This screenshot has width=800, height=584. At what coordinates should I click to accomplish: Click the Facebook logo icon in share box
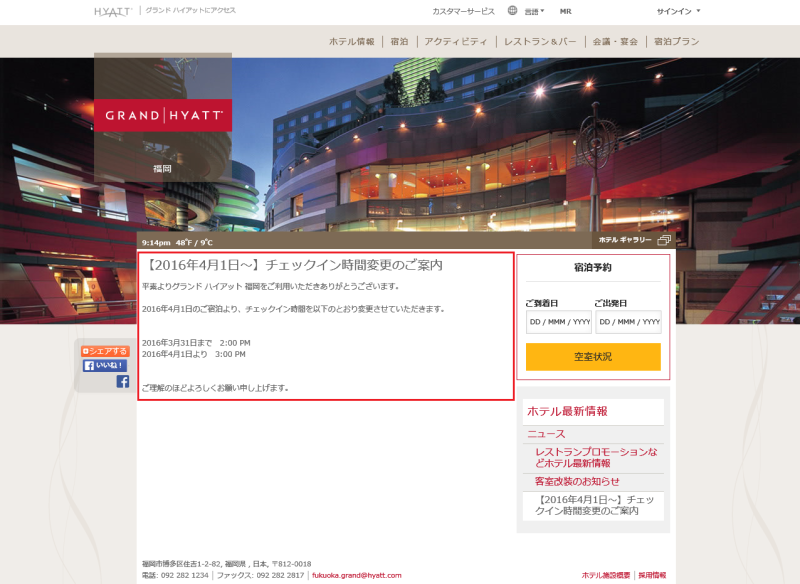[x=122, y=382]
